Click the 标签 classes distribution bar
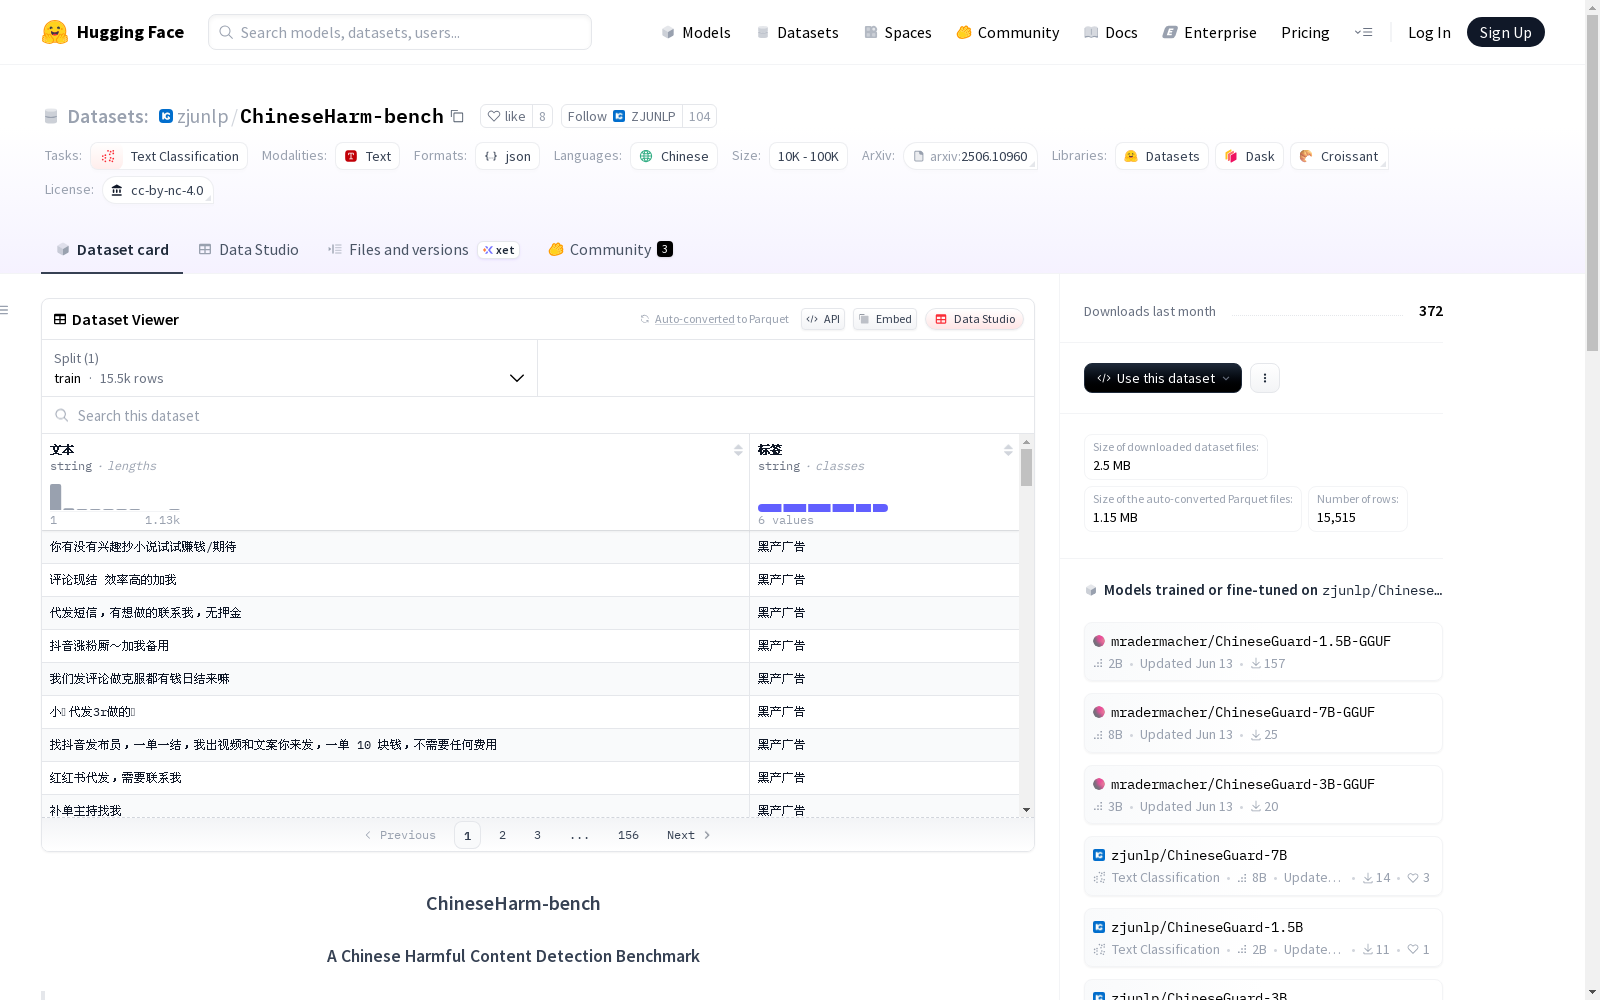The image size is (1600, 1000). 823,508
